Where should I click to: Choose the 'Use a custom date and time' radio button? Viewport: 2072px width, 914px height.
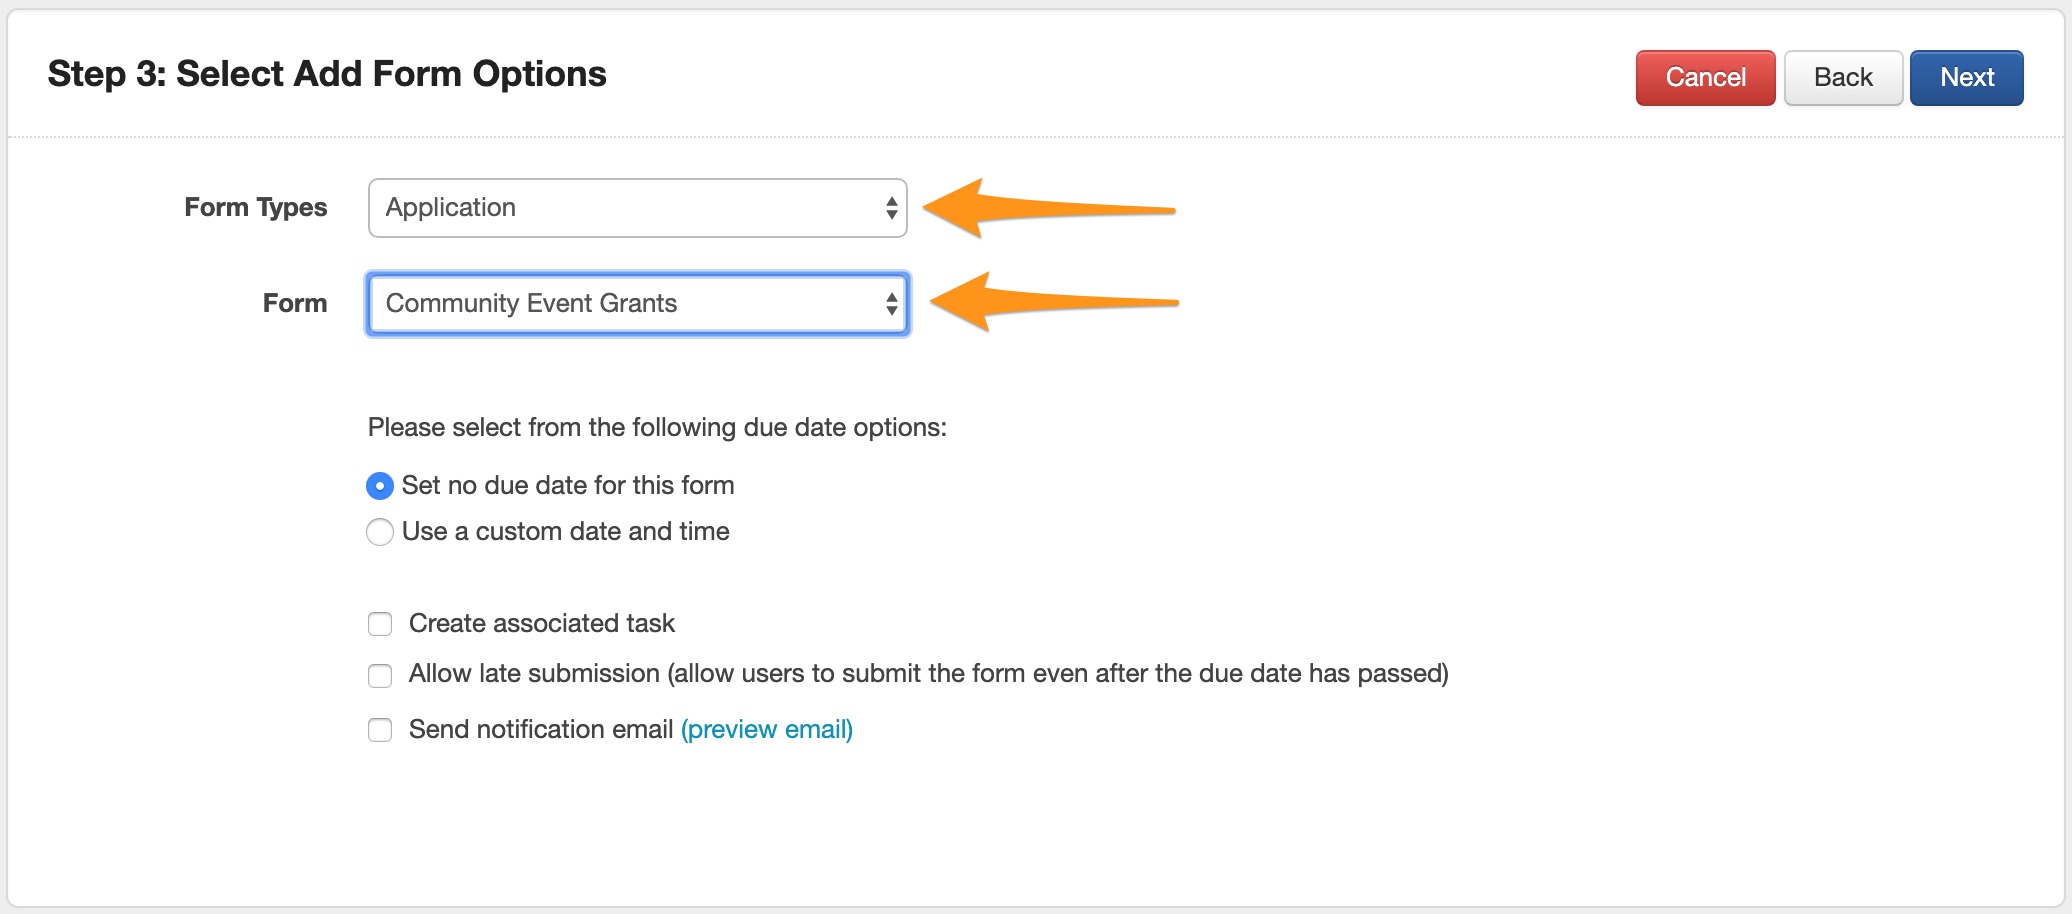380,532
